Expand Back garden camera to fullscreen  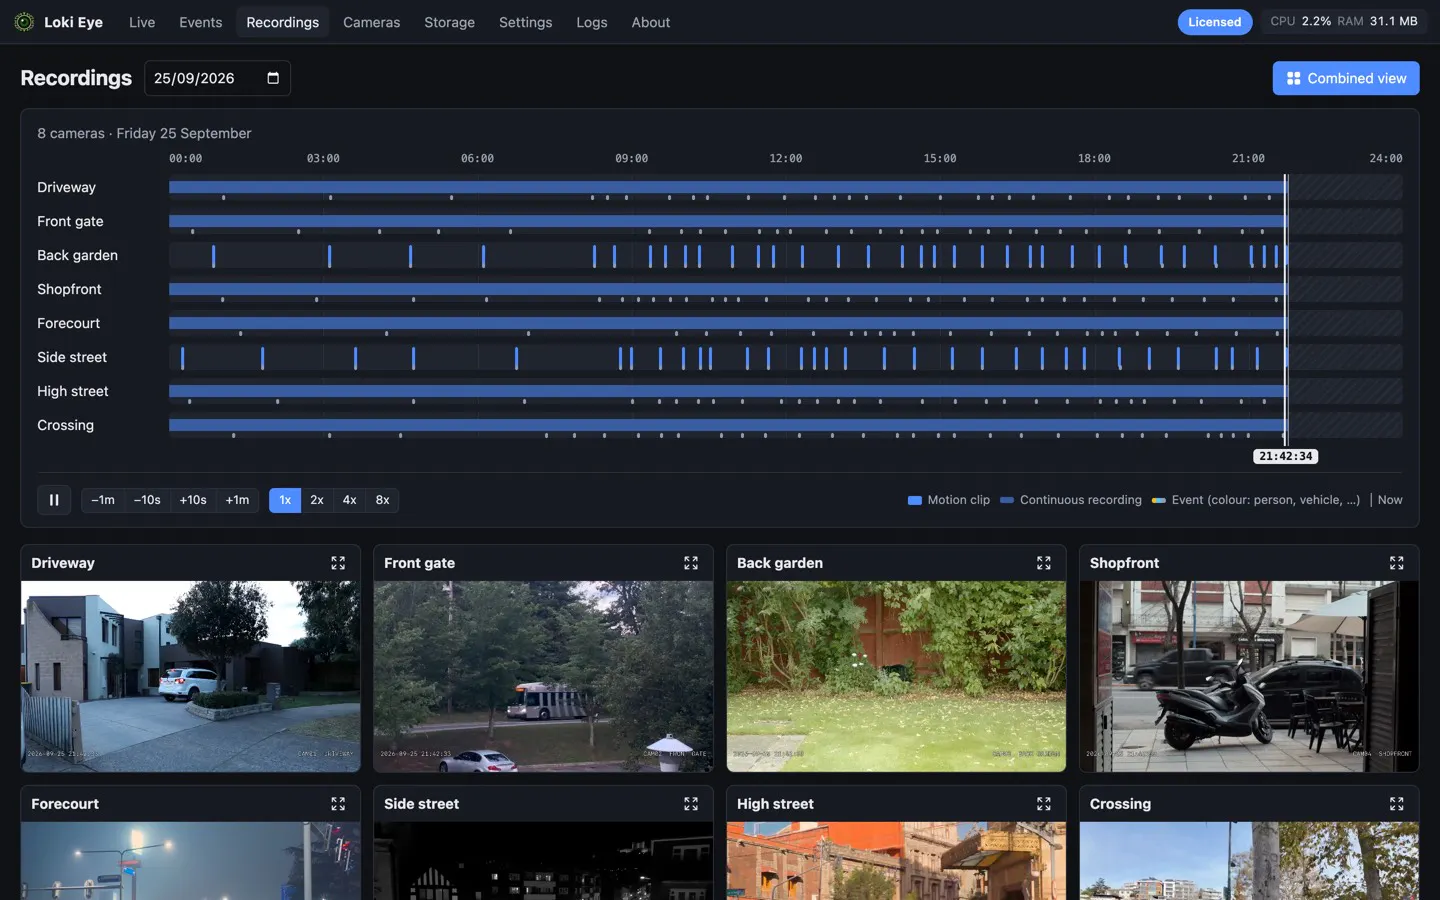tap(1044, 563)
